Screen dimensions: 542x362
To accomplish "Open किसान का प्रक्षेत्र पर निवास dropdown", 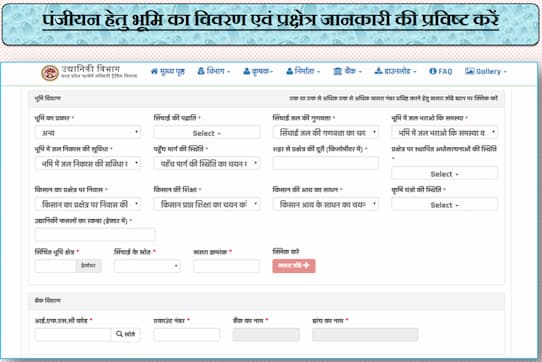I will [x=88, y=204].
